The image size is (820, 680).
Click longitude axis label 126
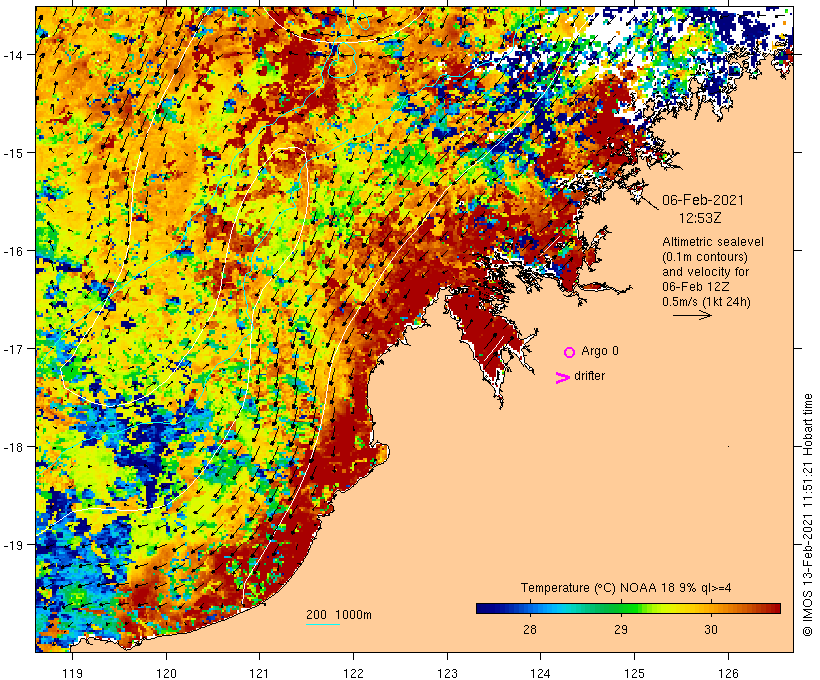tap(728, 673)
